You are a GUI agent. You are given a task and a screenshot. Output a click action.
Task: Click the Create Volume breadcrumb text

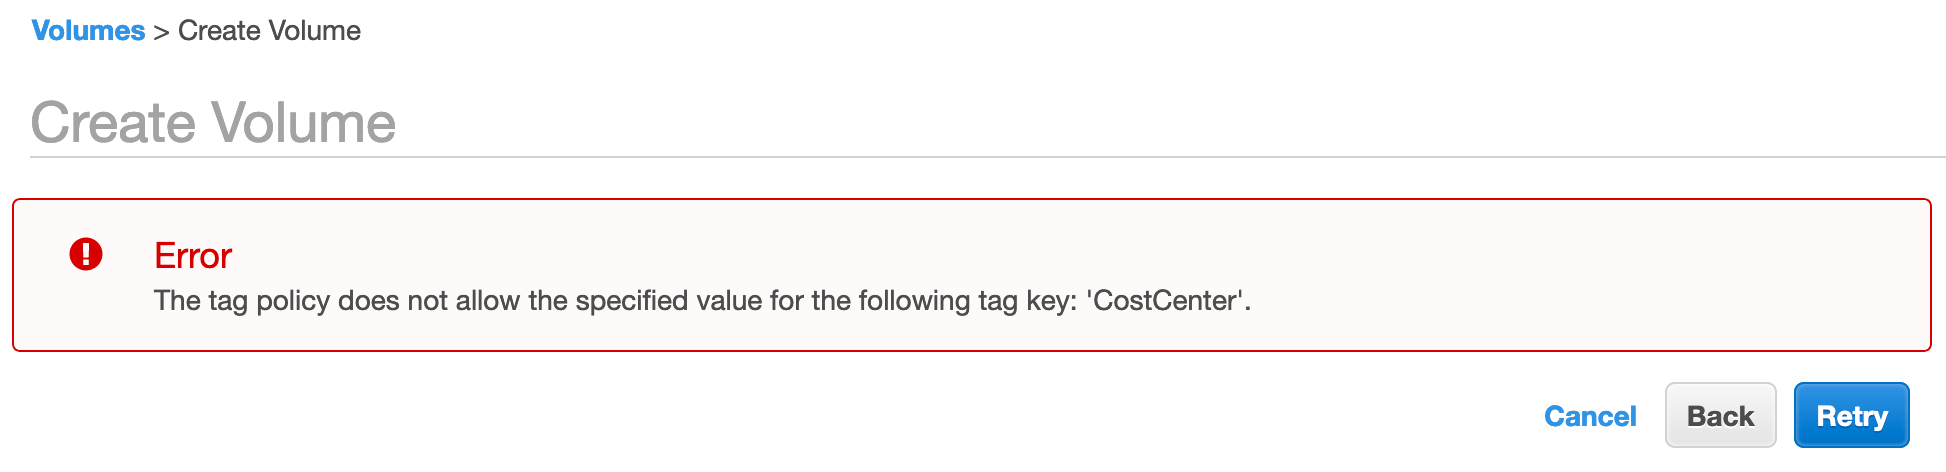coord(269,31)
